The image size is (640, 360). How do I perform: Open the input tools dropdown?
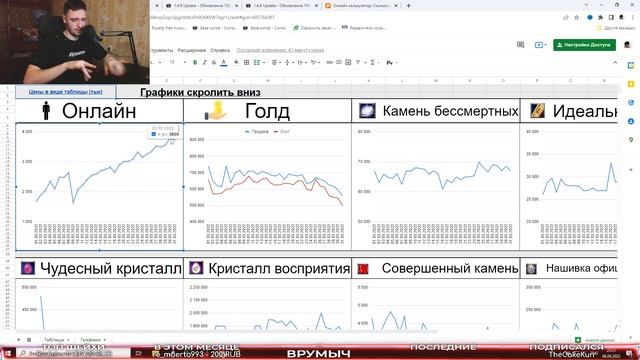tap(391, 62)
